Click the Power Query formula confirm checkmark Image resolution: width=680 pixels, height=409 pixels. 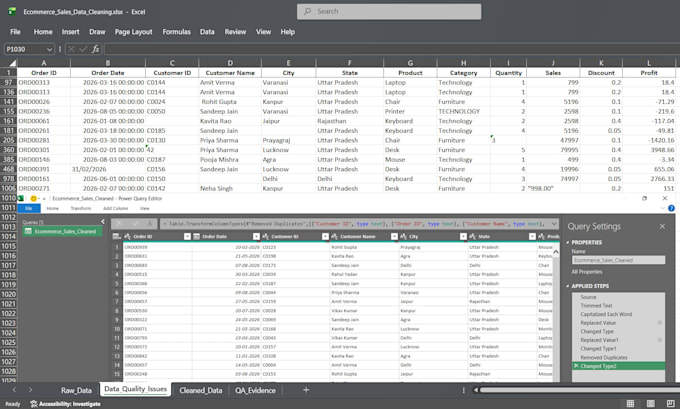(135, 224)
